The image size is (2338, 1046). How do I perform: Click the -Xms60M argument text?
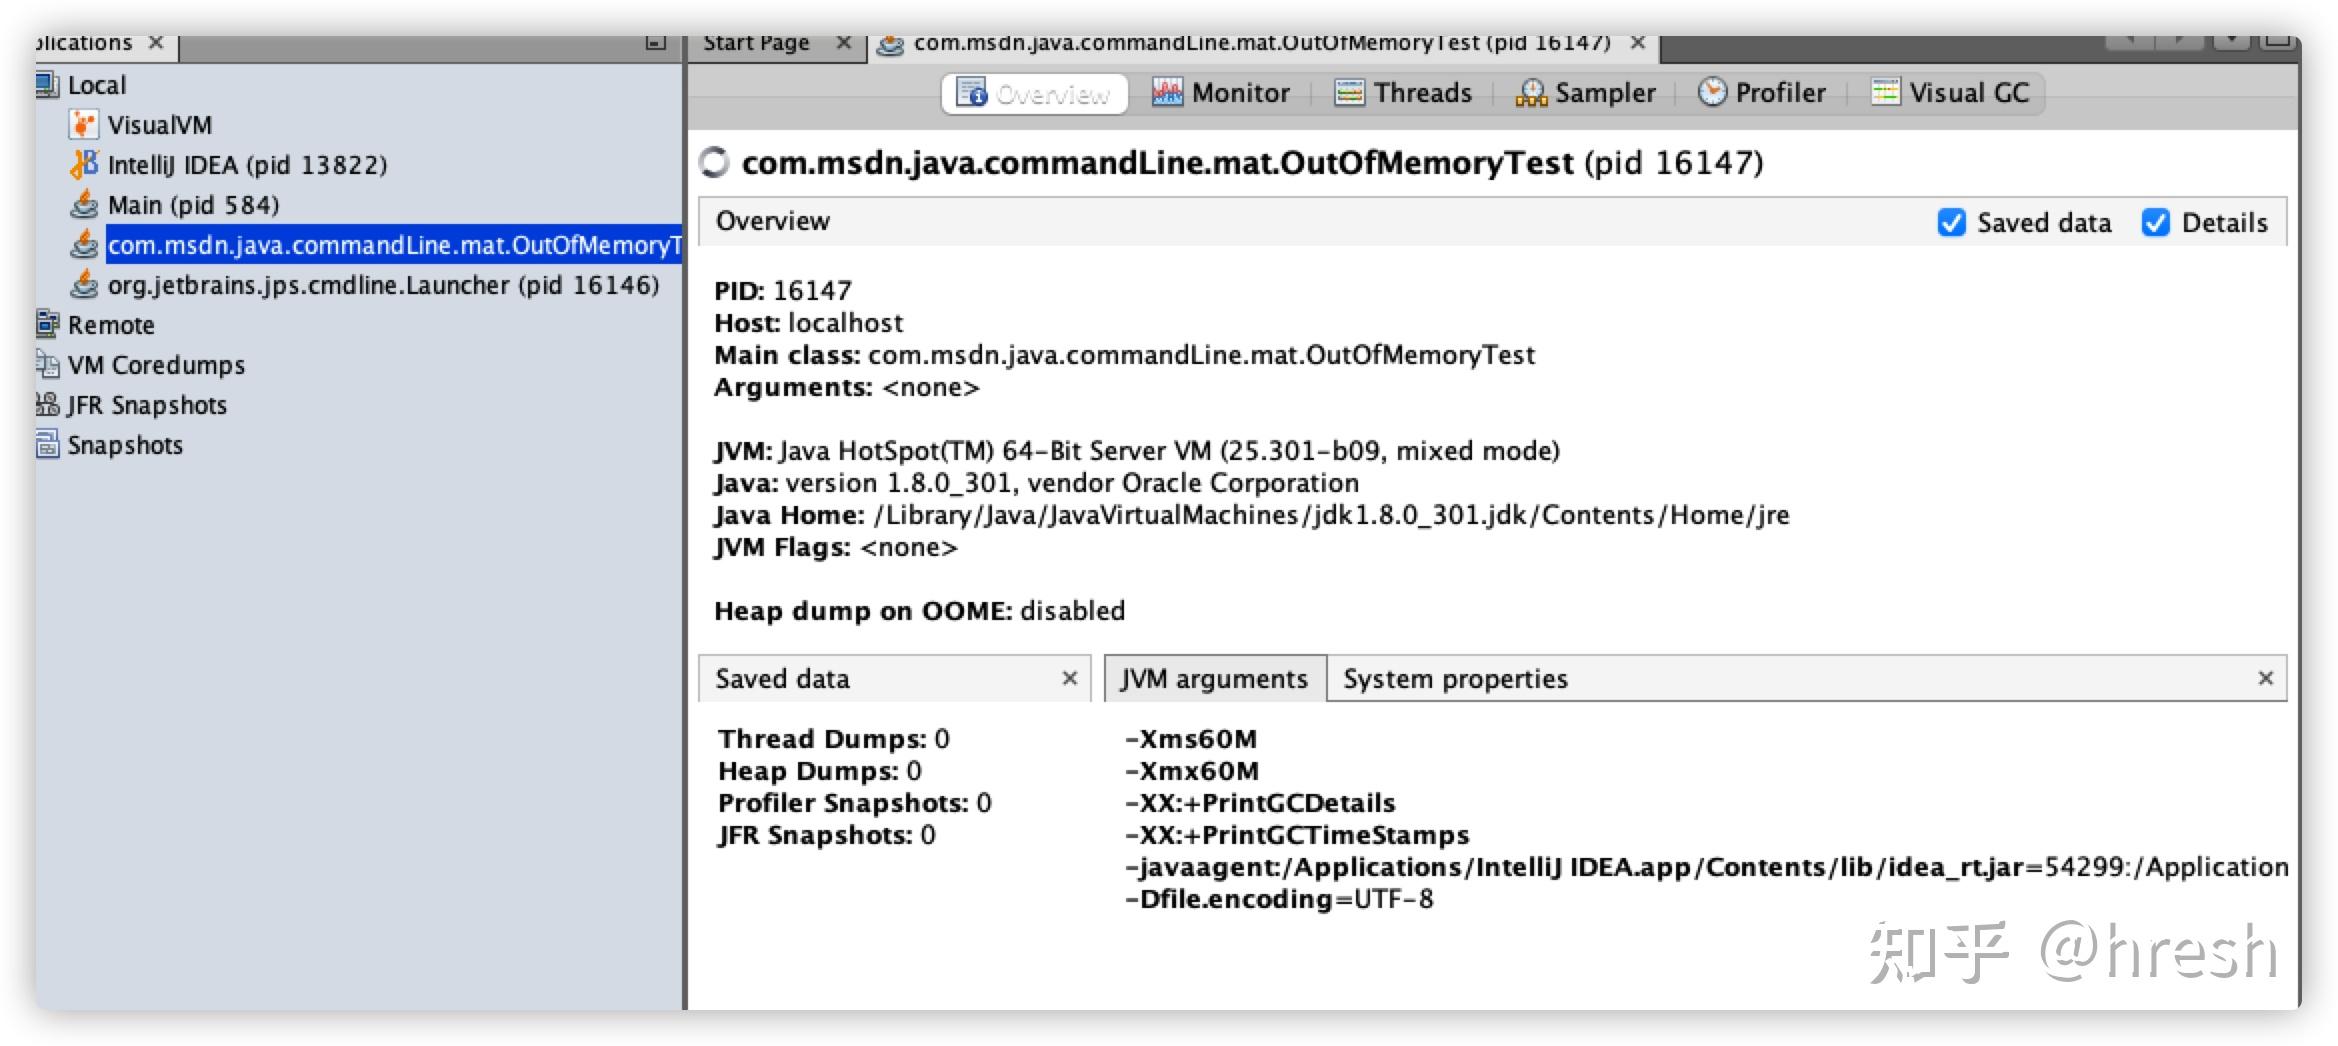point(1191,738)
